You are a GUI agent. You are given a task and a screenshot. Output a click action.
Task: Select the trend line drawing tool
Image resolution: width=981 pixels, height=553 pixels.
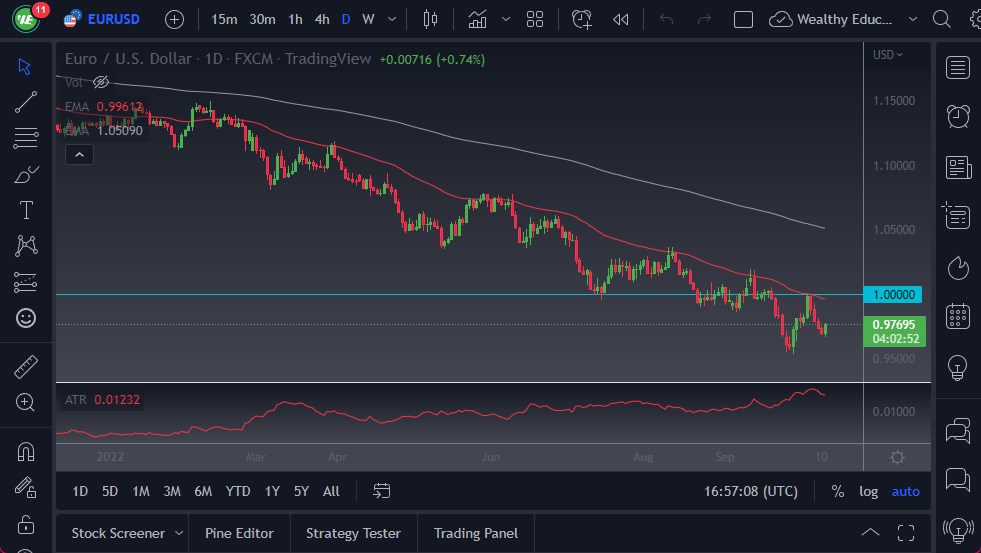coord(26,102)
